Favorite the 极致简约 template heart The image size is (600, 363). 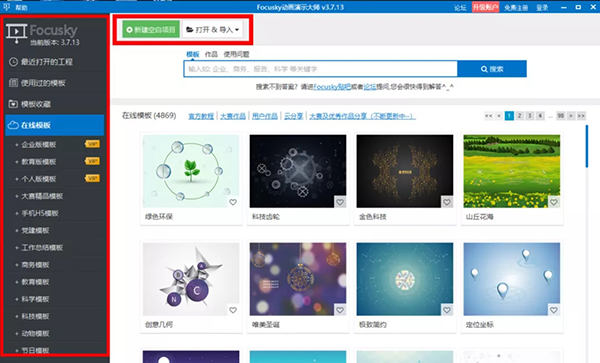tap(447, 310)
